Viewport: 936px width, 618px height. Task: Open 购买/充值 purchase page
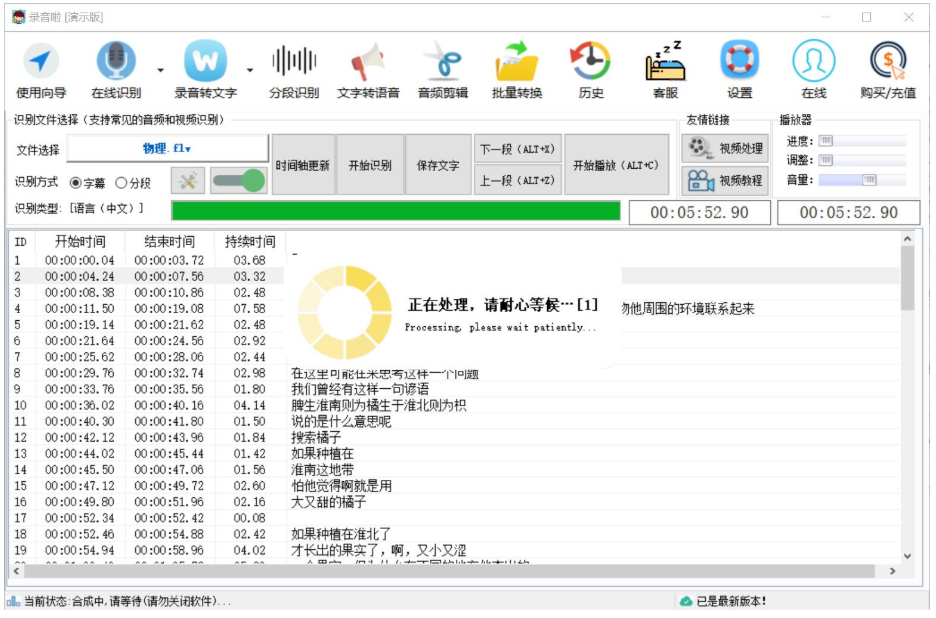[888, 70]
